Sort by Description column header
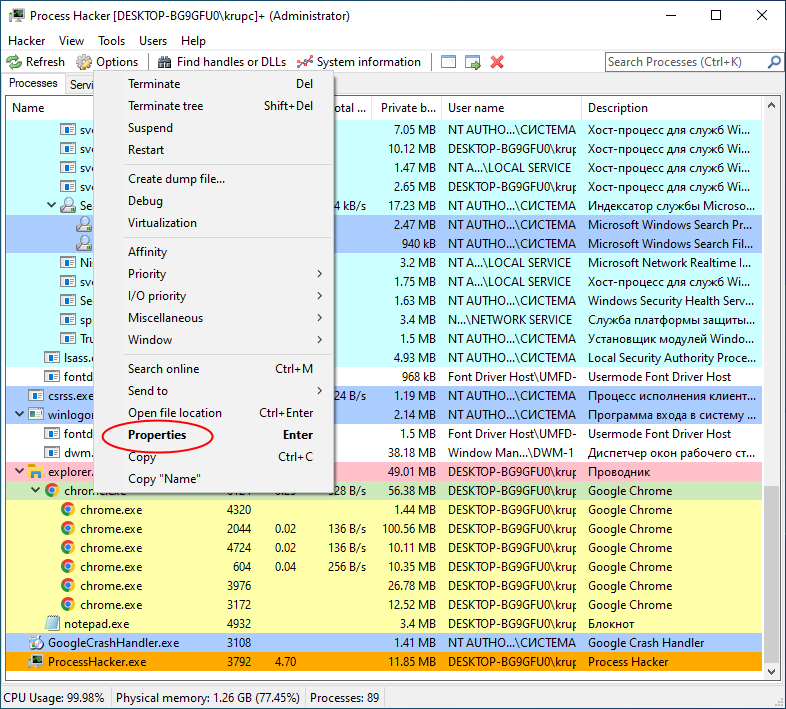 672,108
